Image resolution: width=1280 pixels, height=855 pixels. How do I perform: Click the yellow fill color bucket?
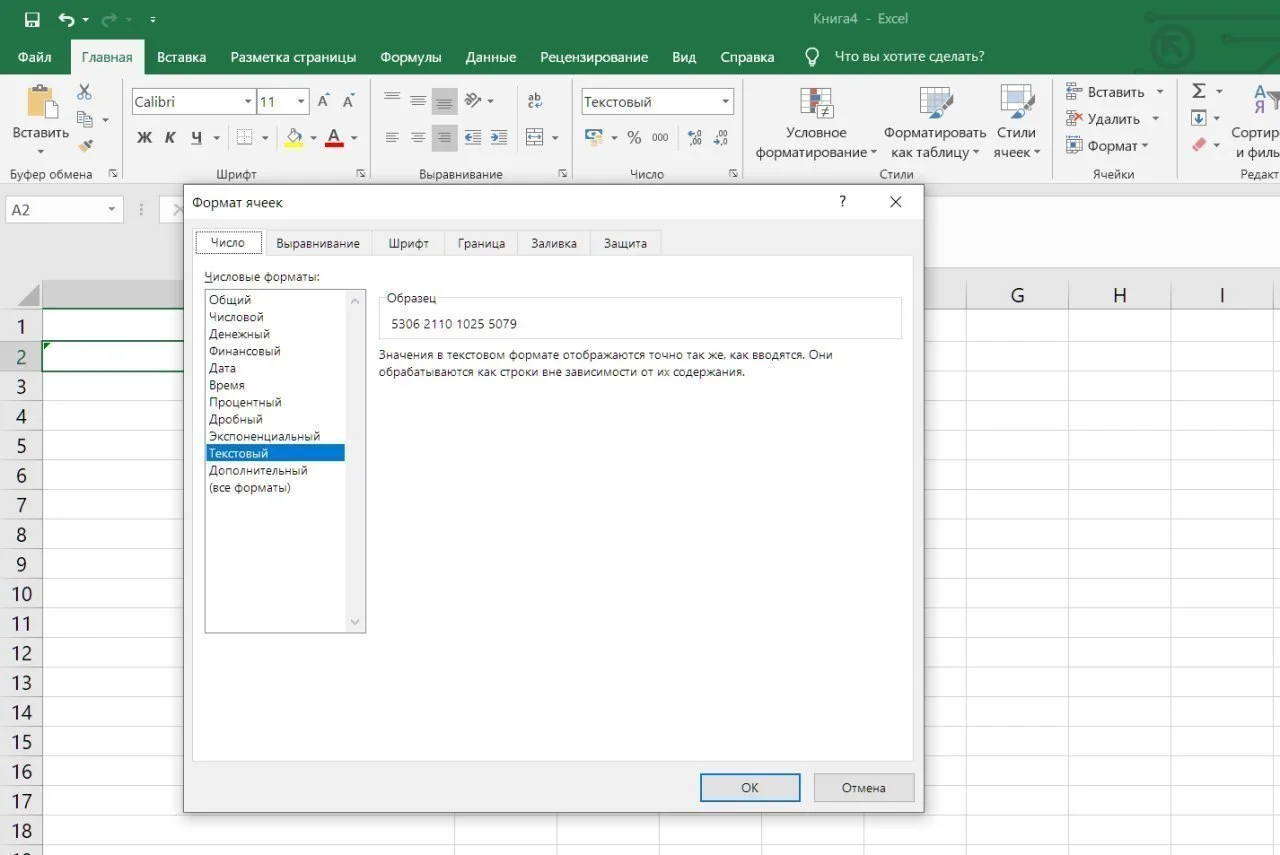(x=293, y=137)
